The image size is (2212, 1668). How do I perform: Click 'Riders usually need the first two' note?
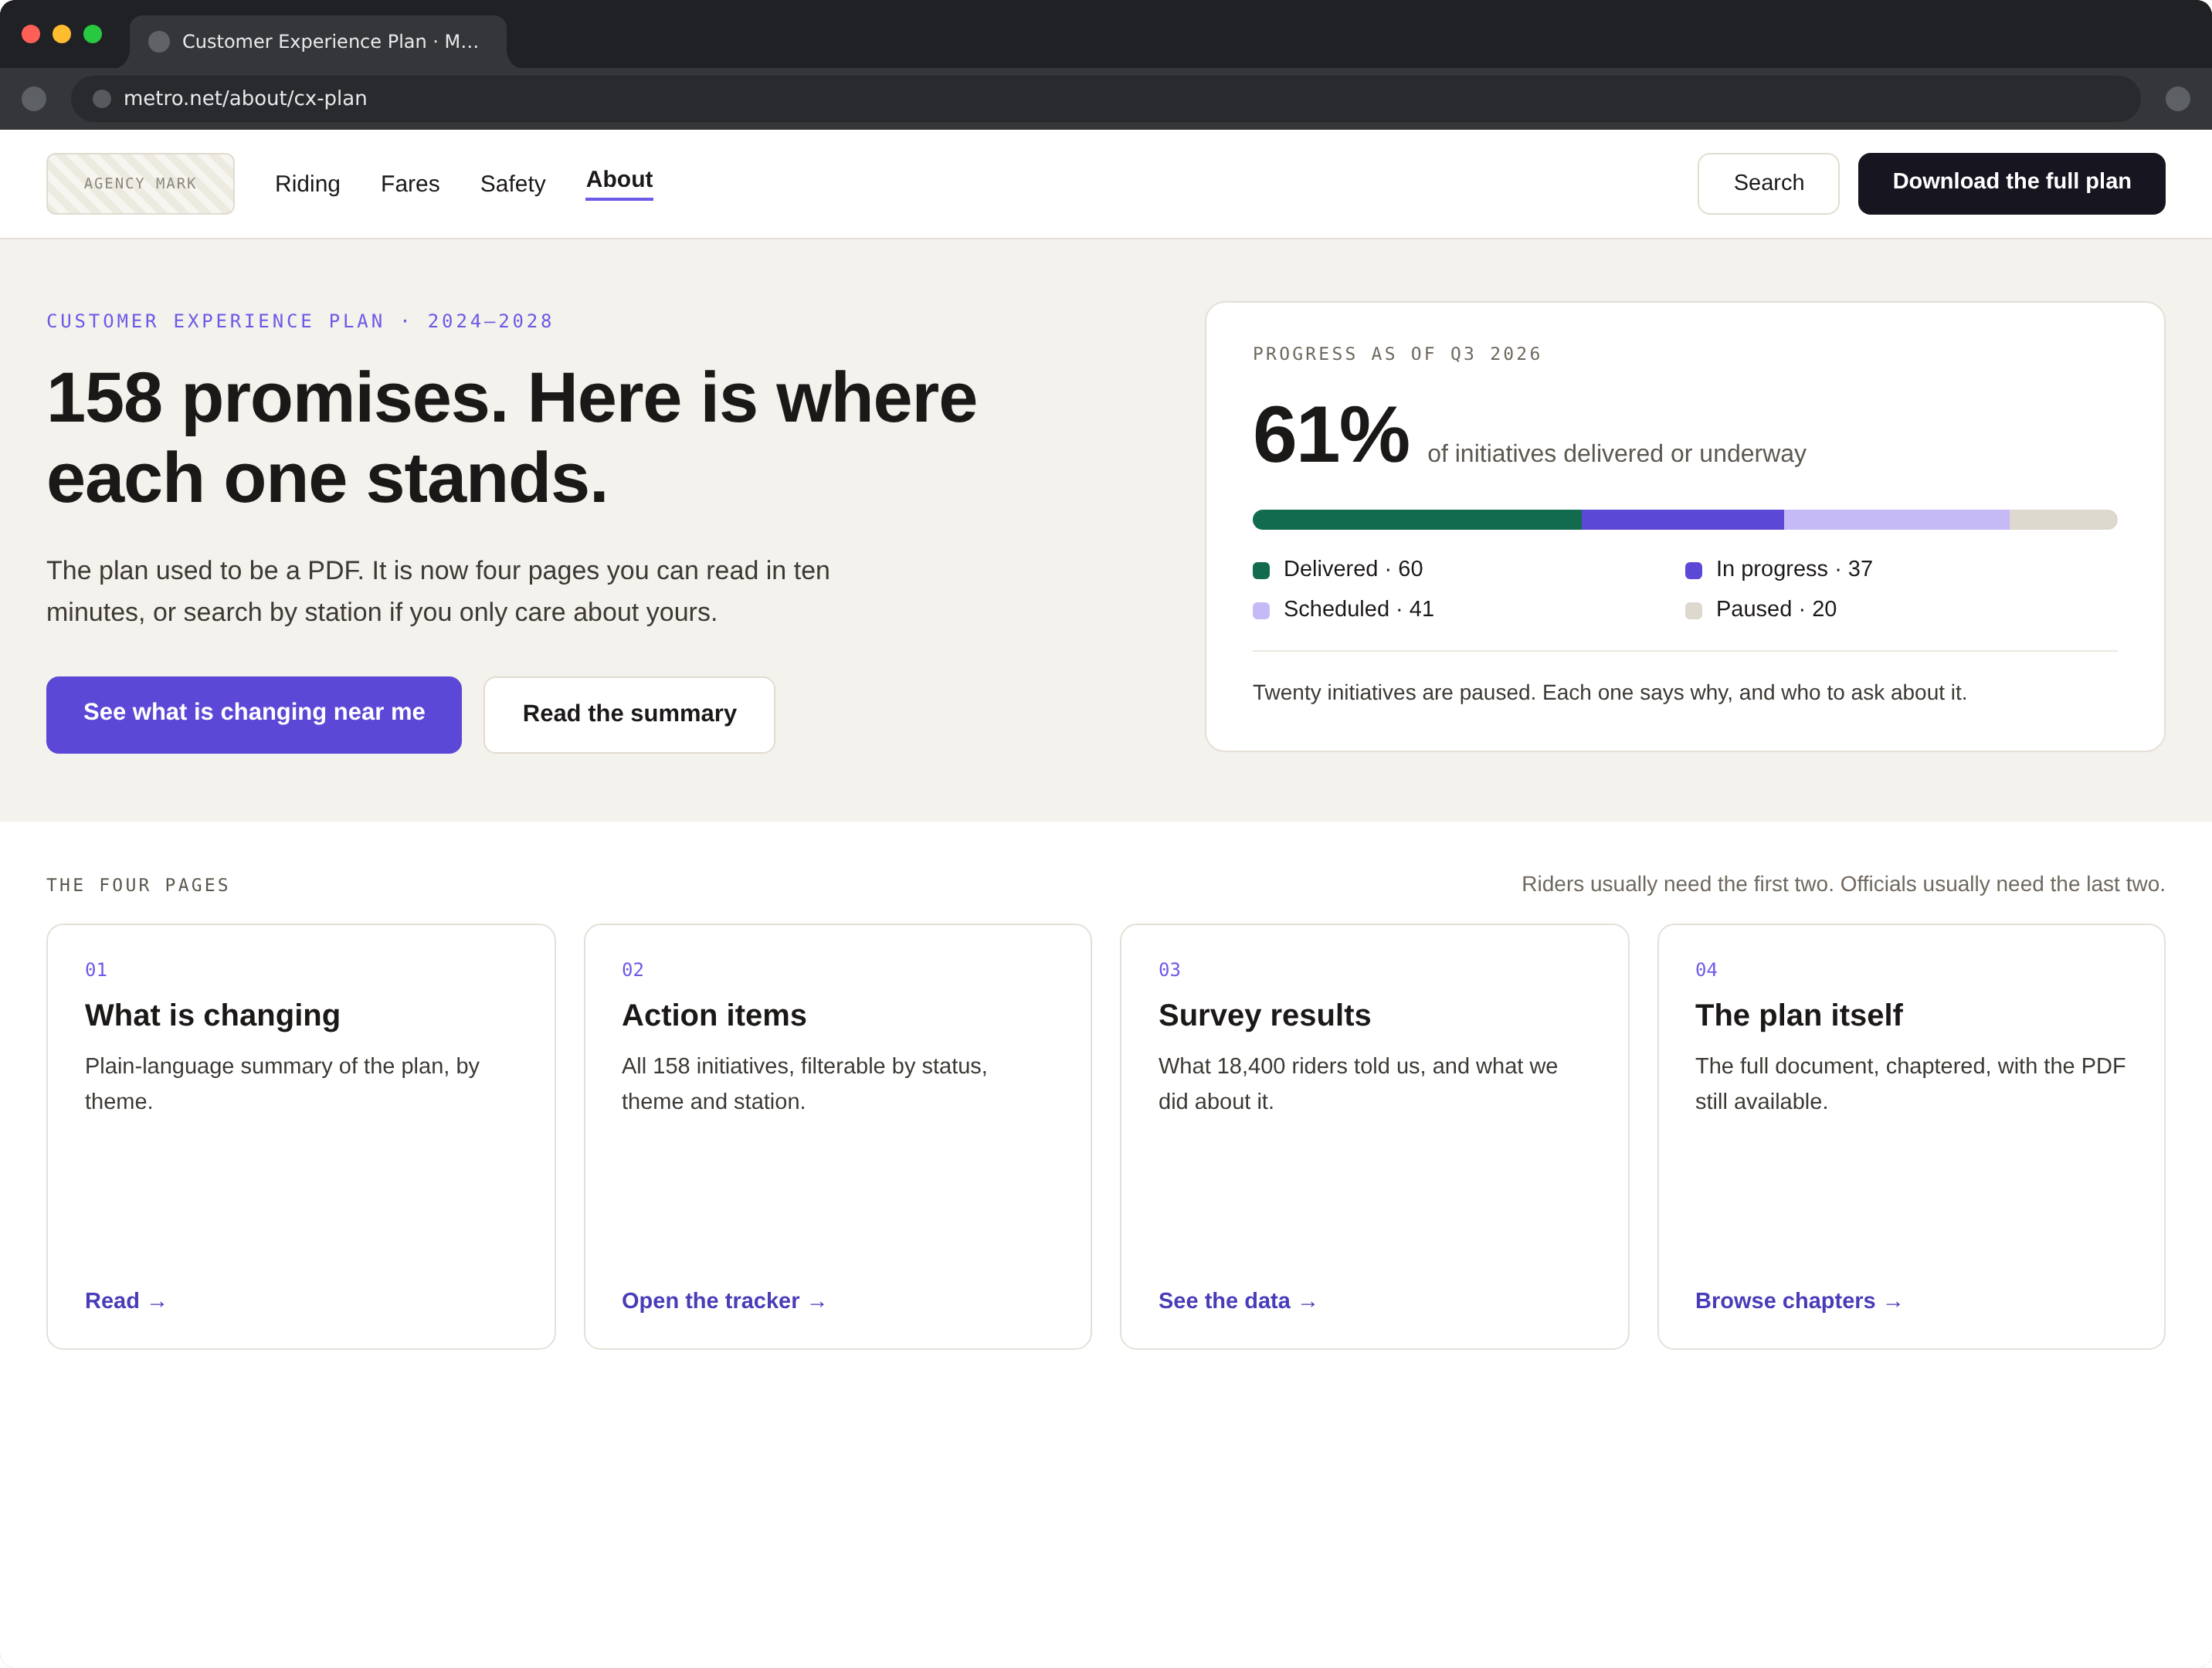(1842, 884)
